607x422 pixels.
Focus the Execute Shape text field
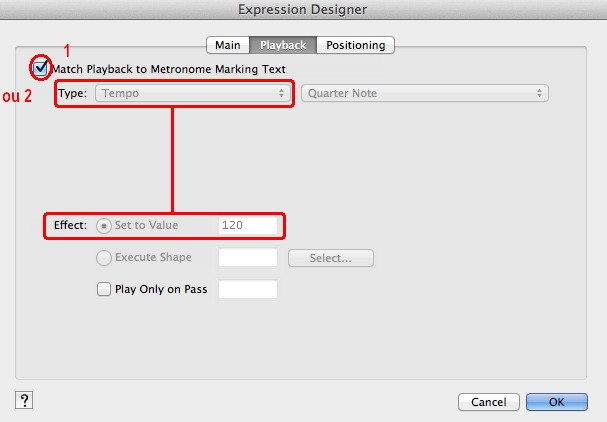(x=247, y=258)
